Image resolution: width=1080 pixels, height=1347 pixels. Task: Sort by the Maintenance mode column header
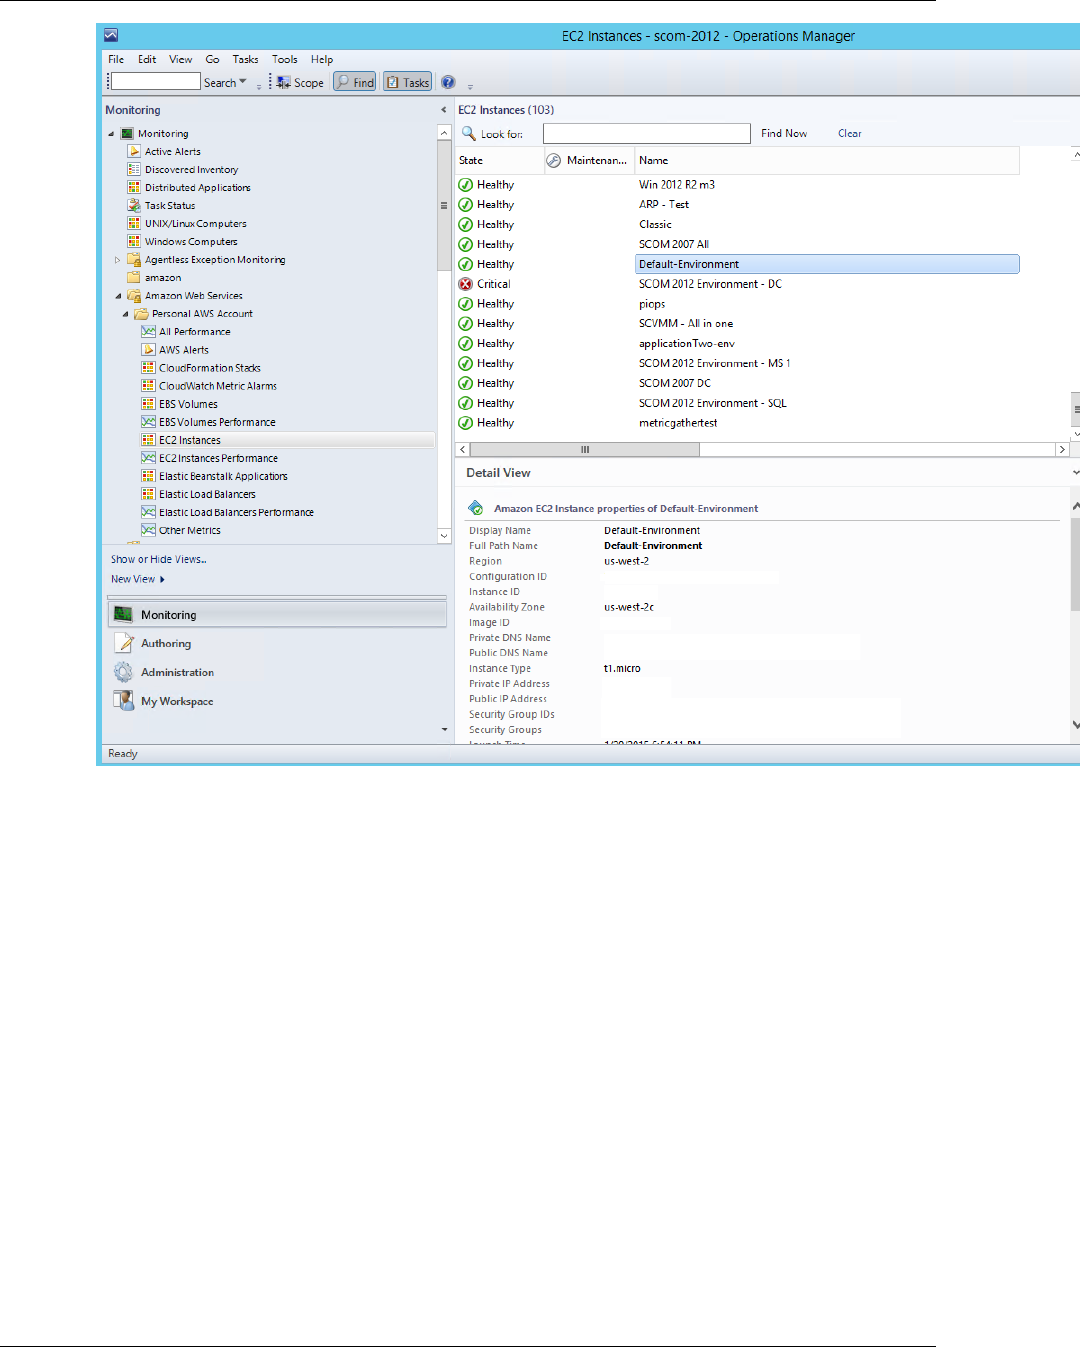[589, 160]
